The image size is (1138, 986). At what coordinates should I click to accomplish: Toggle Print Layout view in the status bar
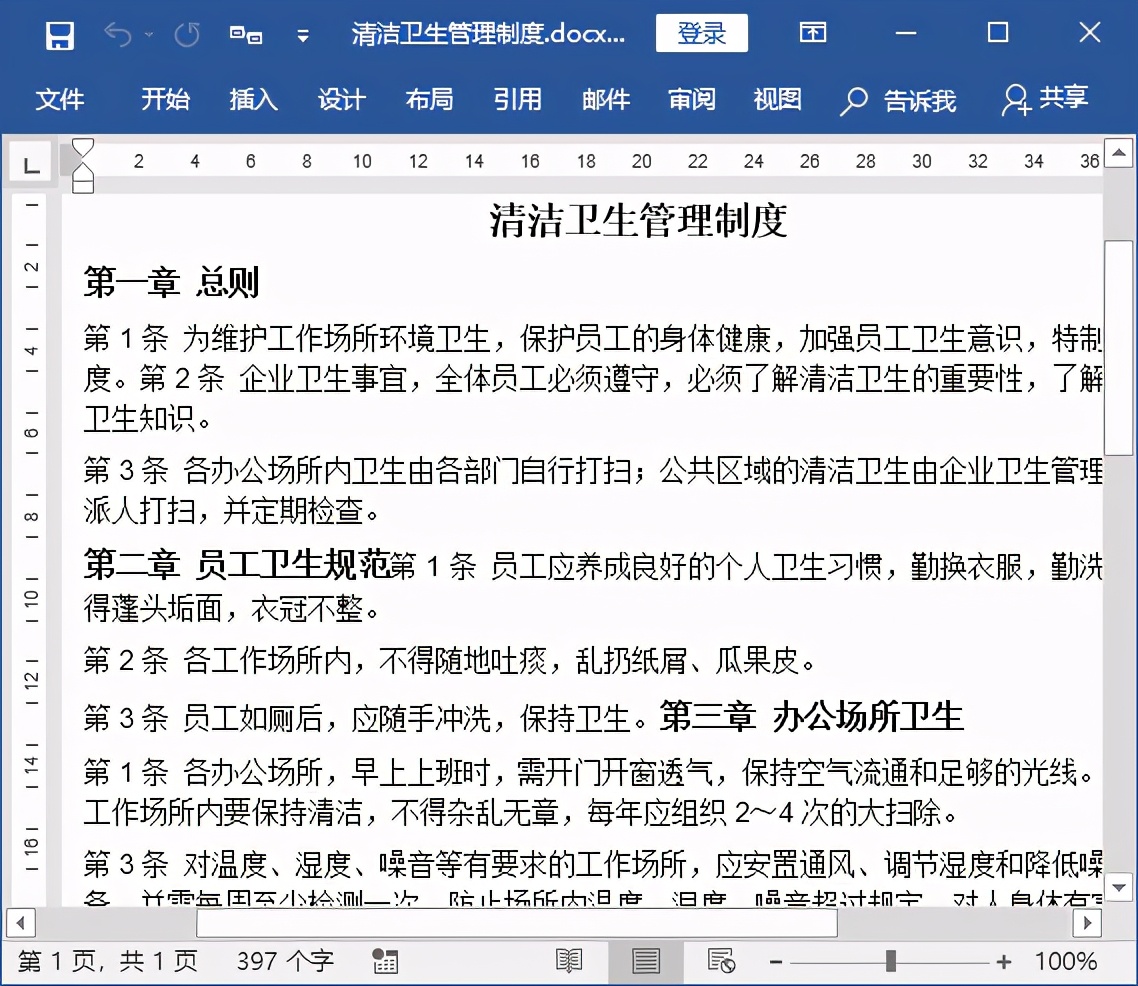645,959
